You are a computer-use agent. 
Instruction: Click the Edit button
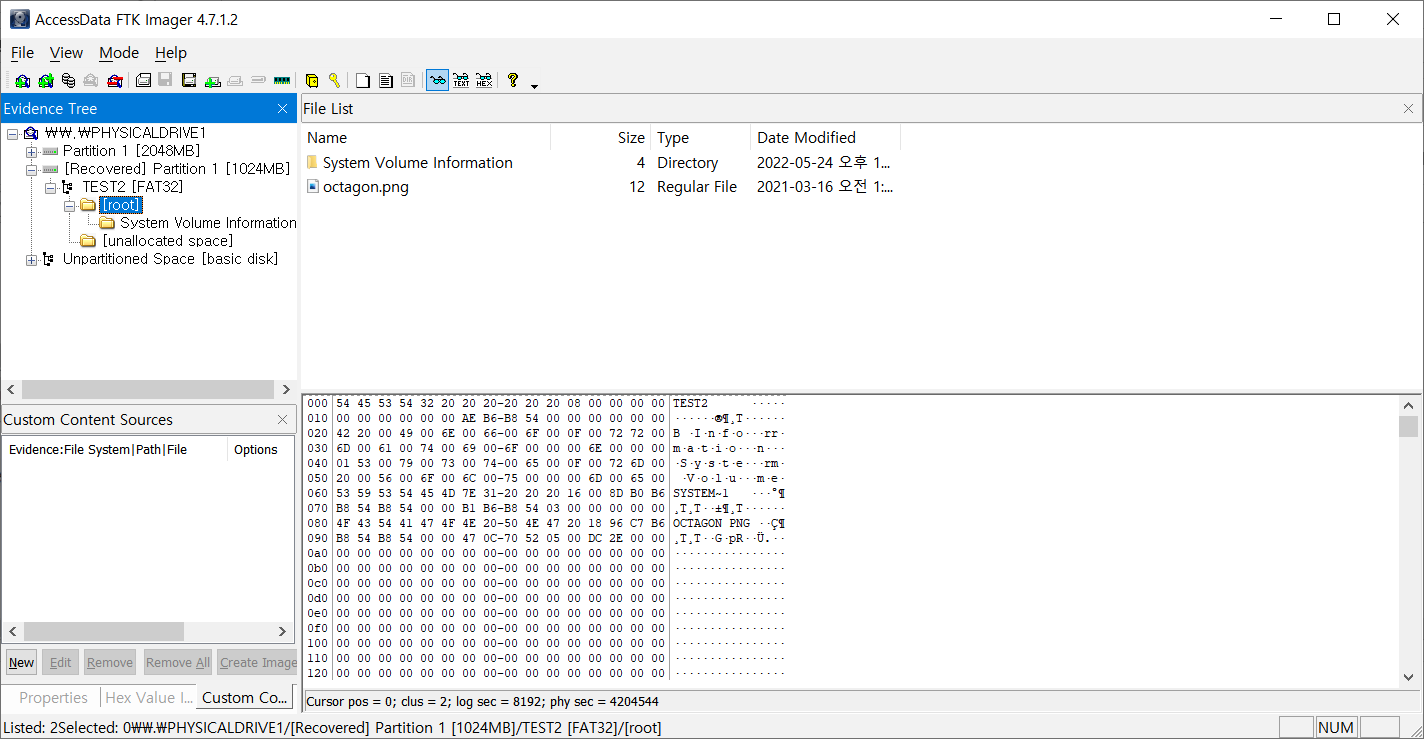coord(61,662)
